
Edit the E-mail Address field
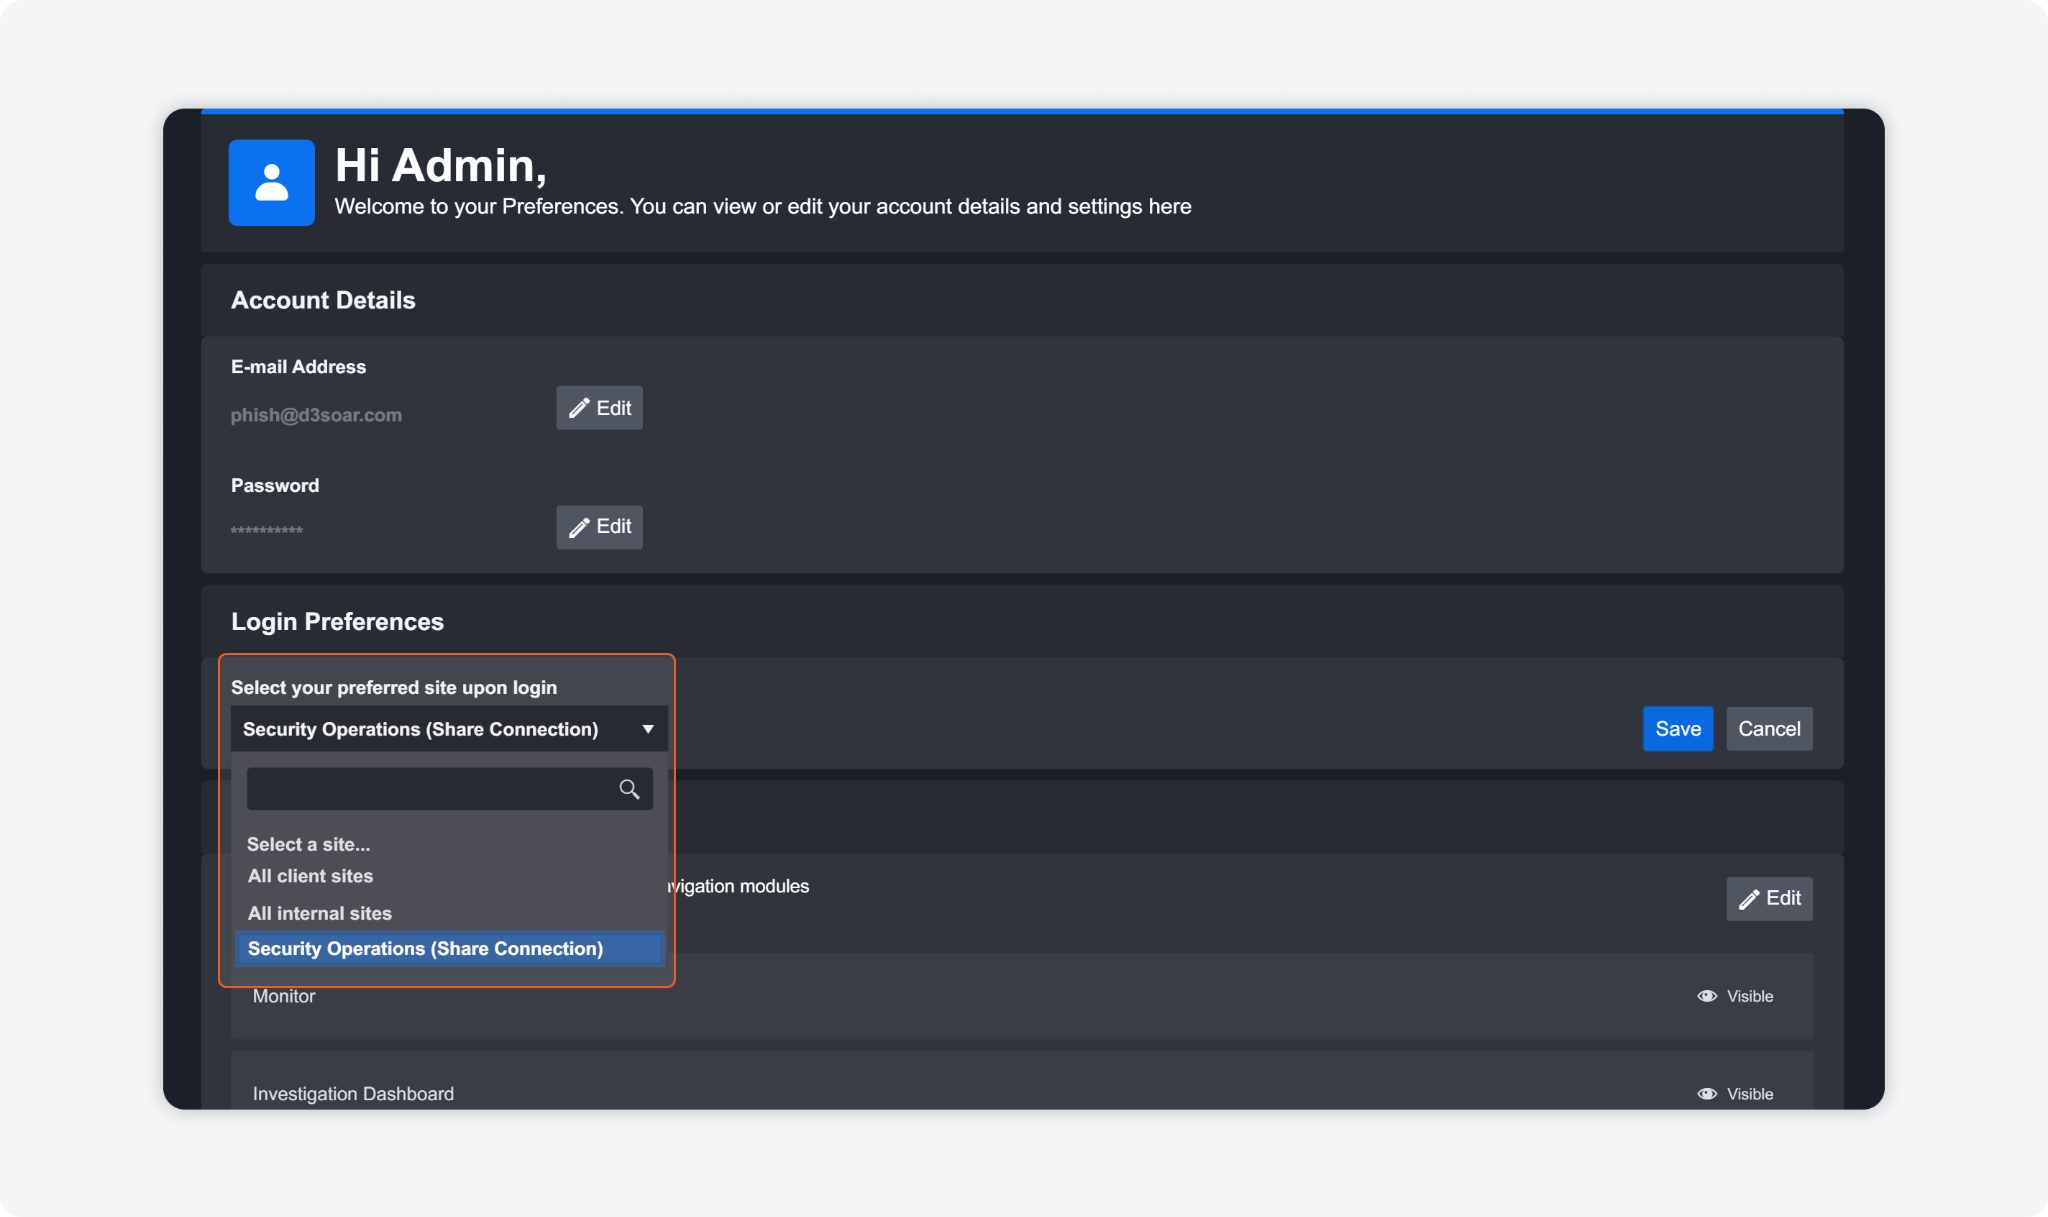(x=599, y=408)
